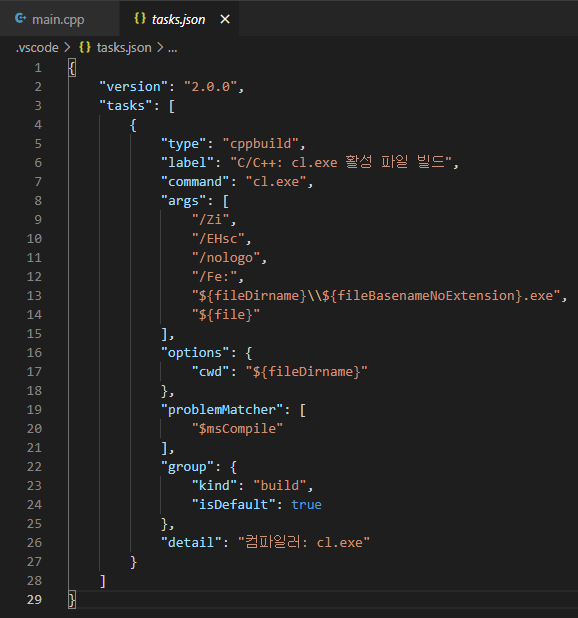Click the "/nologo" argument
Screen dimensions: 578x618
tap(227, 258)
